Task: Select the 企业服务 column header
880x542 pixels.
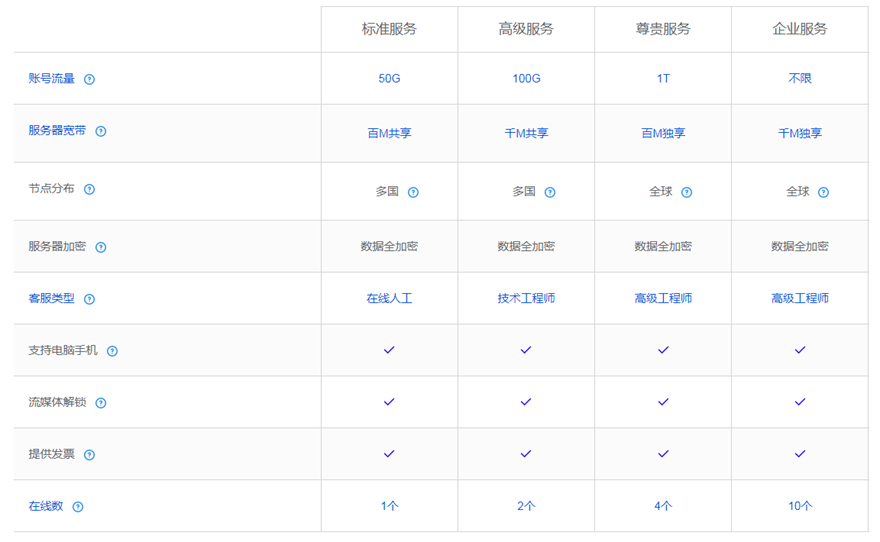Action: (800, 29)
